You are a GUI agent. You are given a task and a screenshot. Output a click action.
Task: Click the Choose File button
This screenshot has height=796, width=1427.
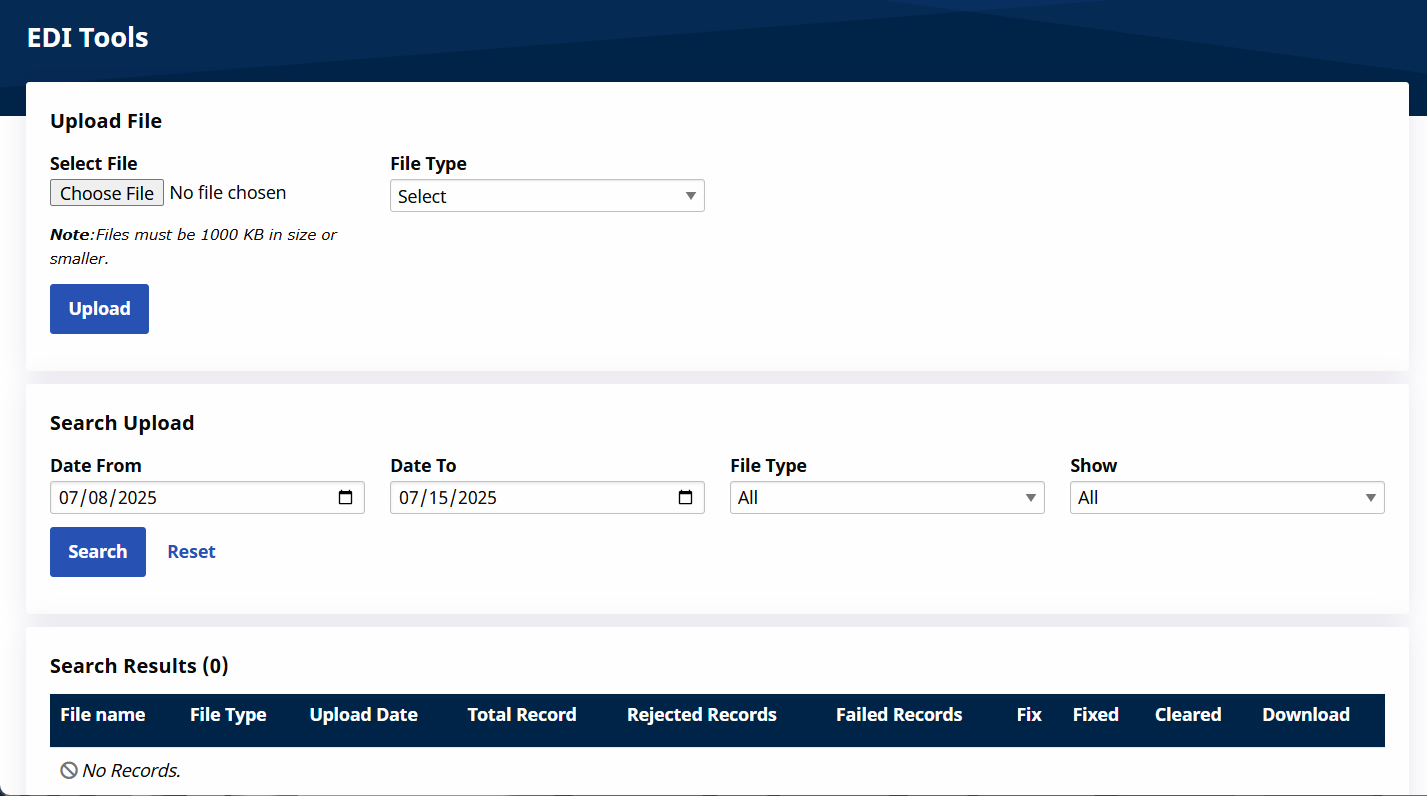pyautogui.click(x=107, y=193)
